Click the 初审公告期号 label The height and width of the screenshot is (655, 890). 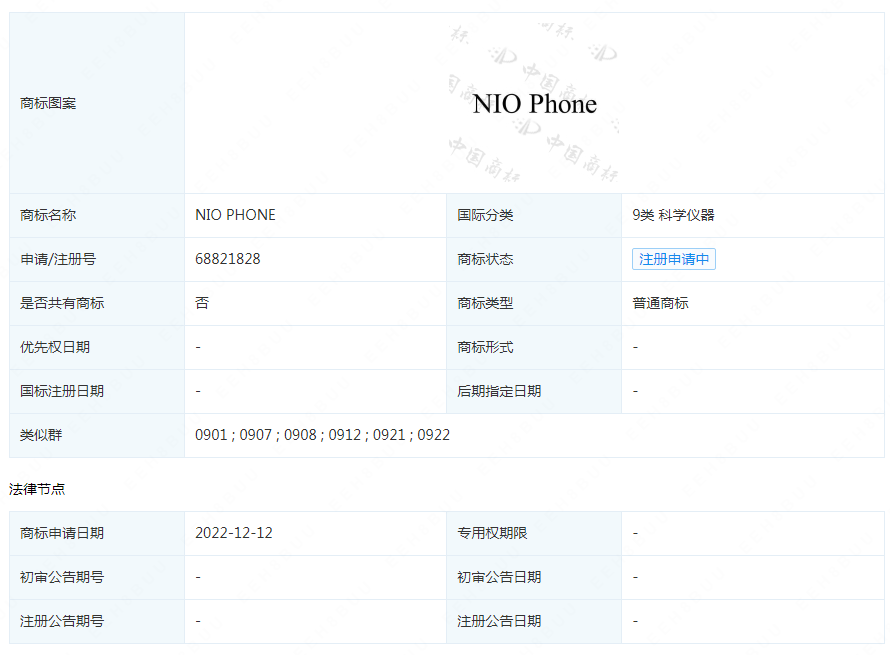pos(62,577)
